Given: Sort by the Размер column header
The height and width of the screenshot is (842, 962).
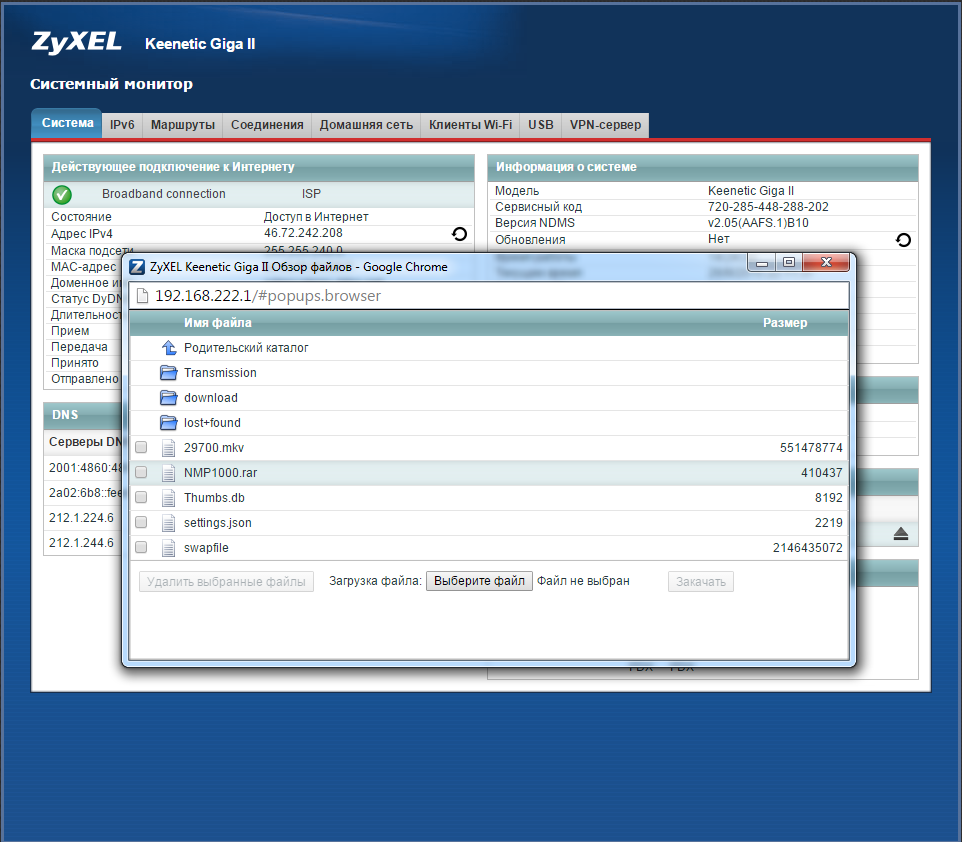Looking at the screenshot, I should (785, 323).
